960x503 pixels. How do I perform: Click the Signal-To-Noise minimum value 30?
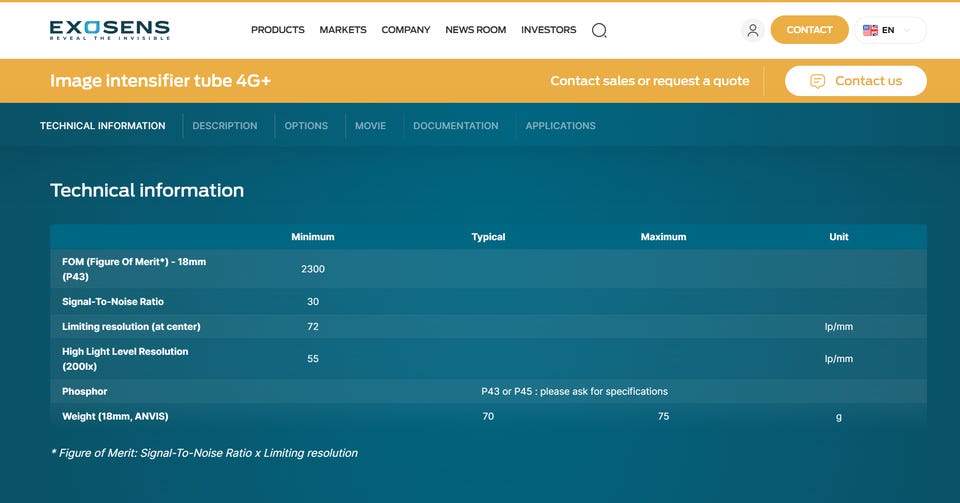(x=313, y=302)
